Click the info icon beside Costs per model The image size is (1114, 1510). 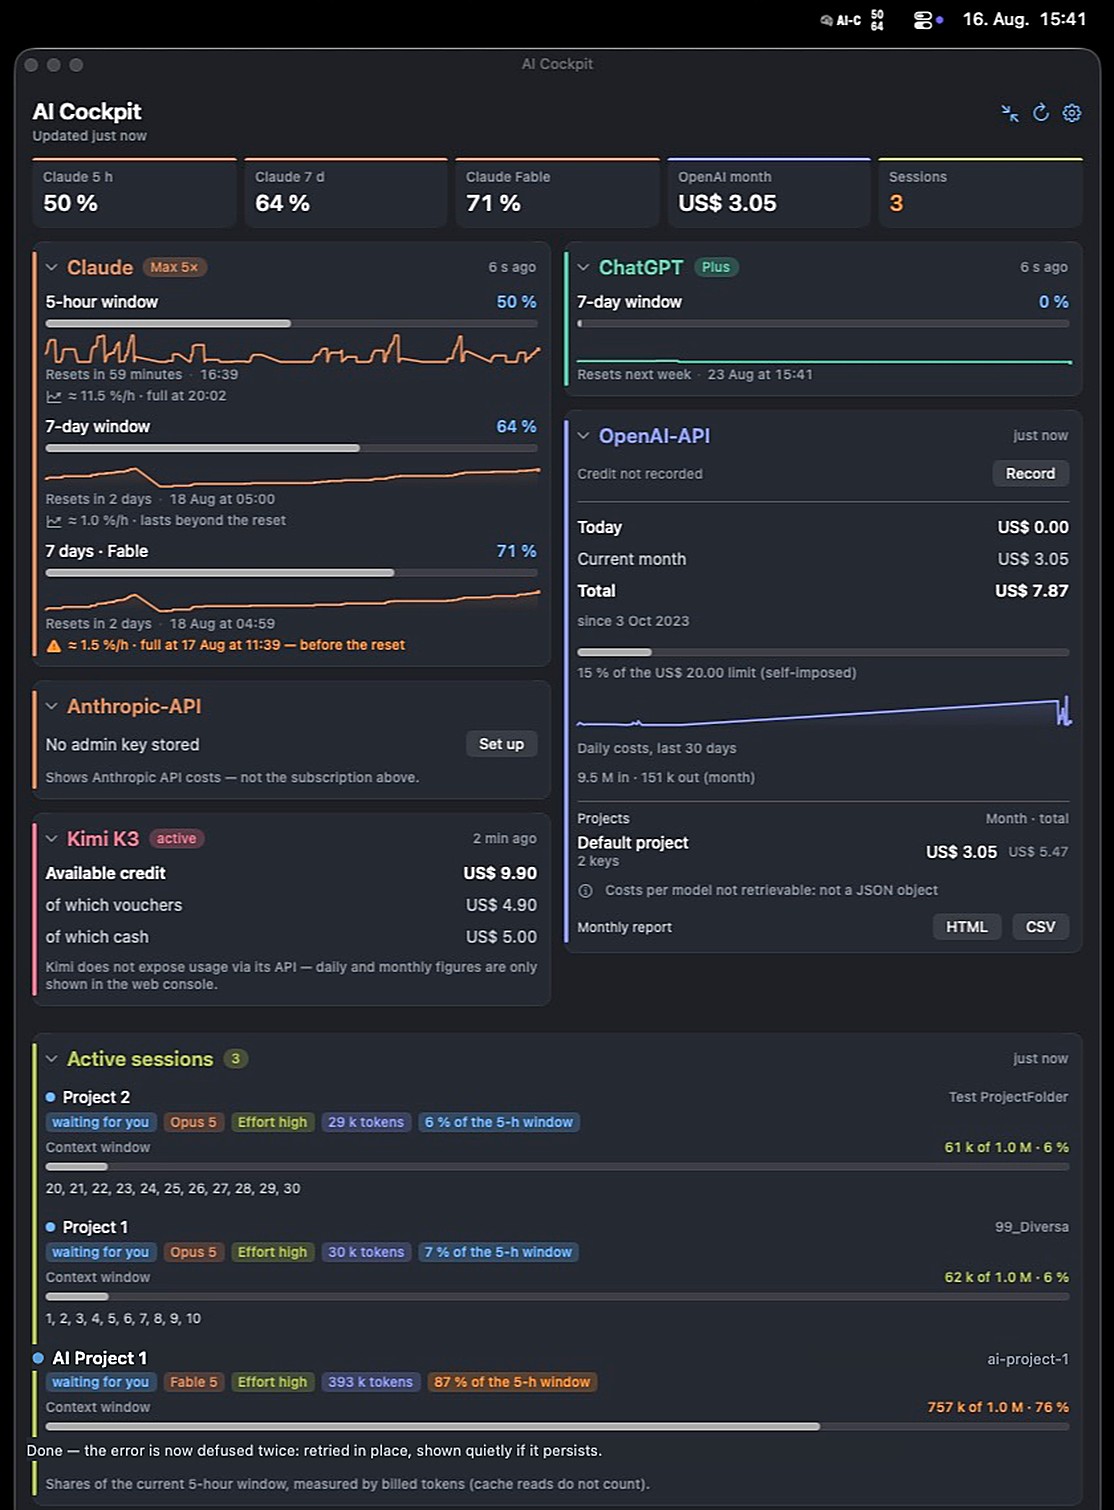point(586,890)
